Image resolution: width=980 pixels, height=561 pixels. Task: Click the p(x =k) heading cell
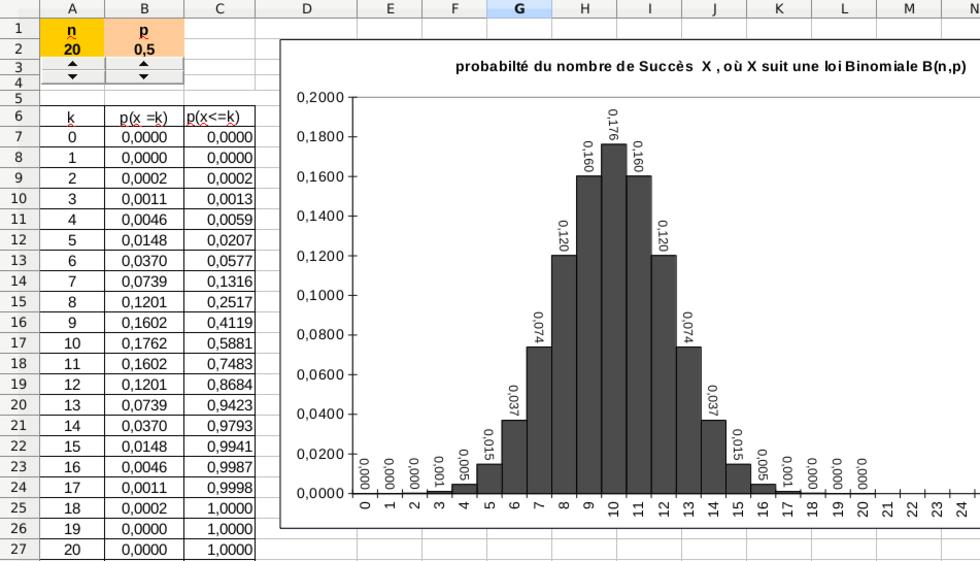click(144, 117)
